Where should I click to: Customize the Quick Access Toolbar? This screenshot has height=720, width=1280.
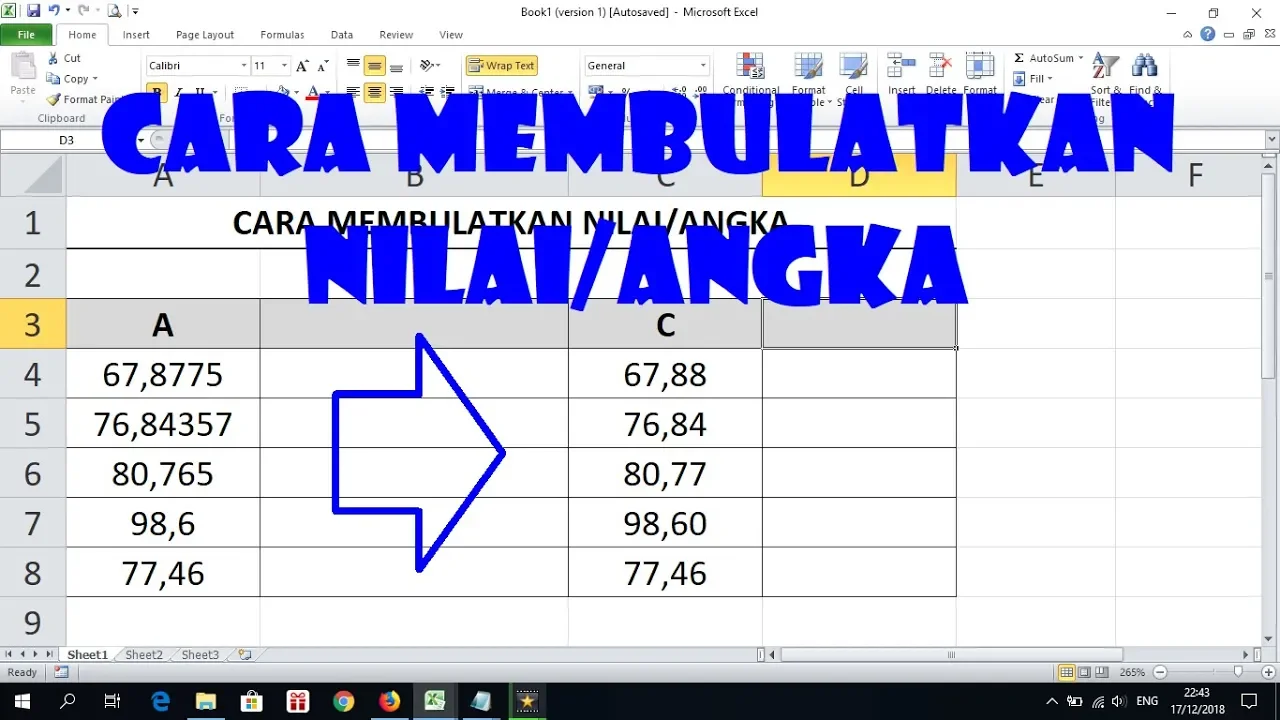pyautogui.click(x=133, y=12)
